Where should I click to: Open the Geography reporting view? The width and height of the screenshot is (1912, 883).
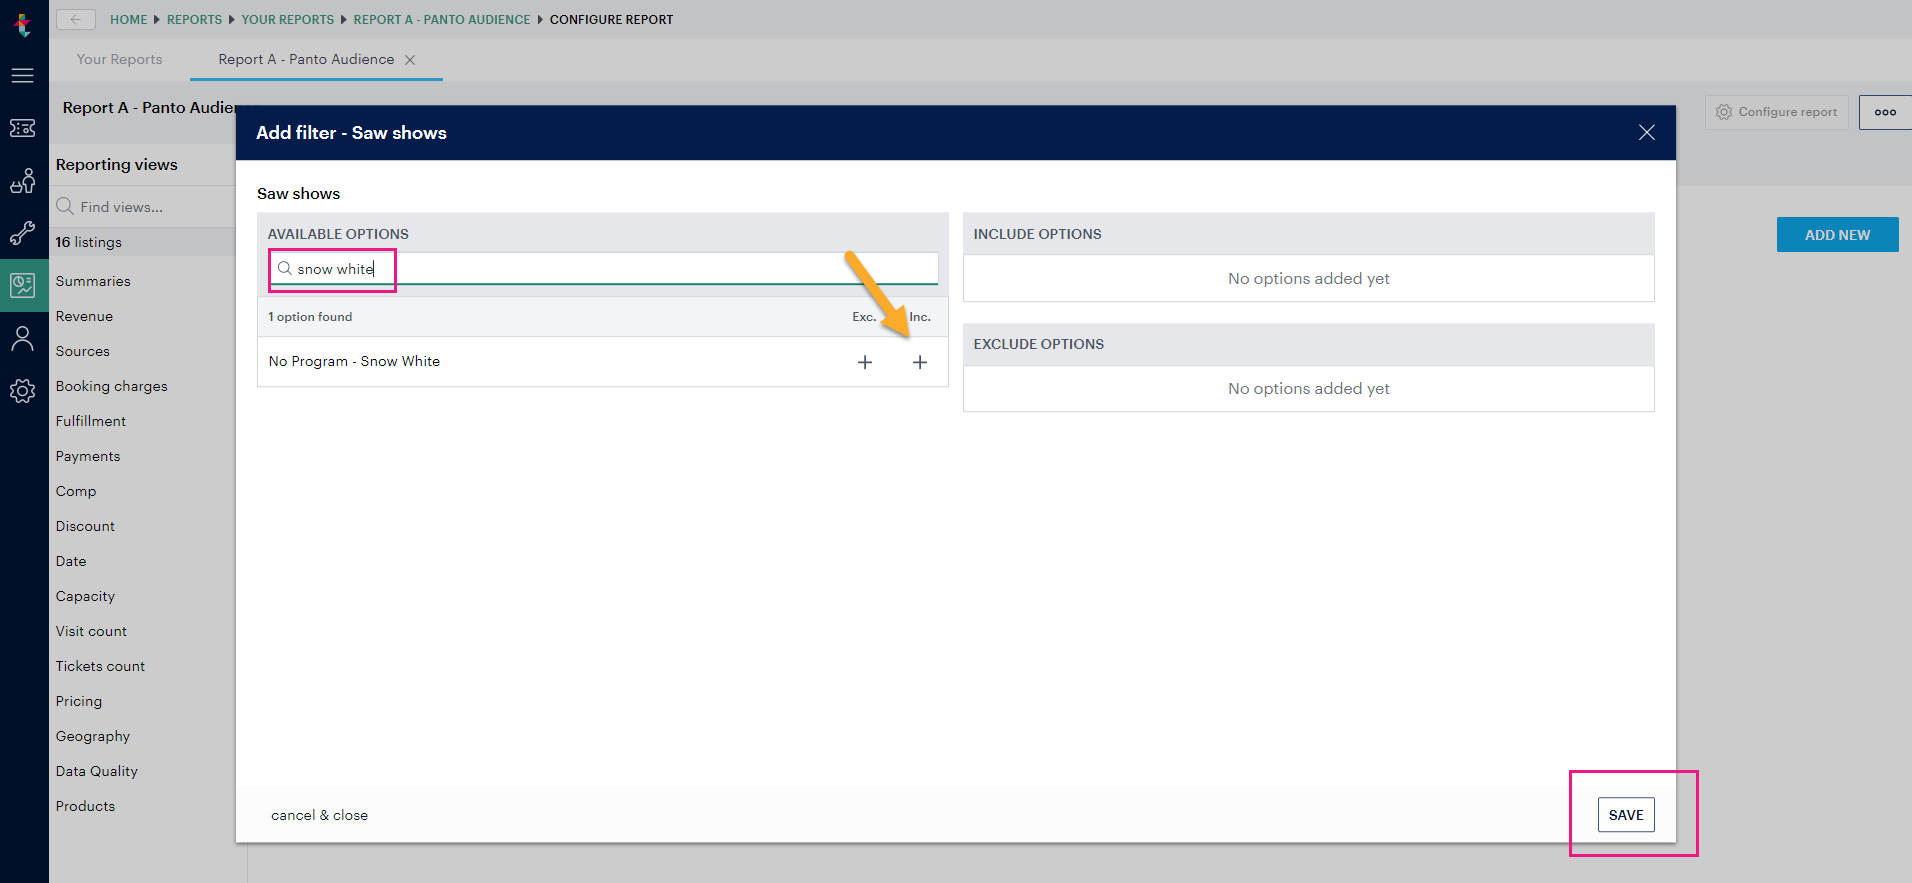click(92, 736)
